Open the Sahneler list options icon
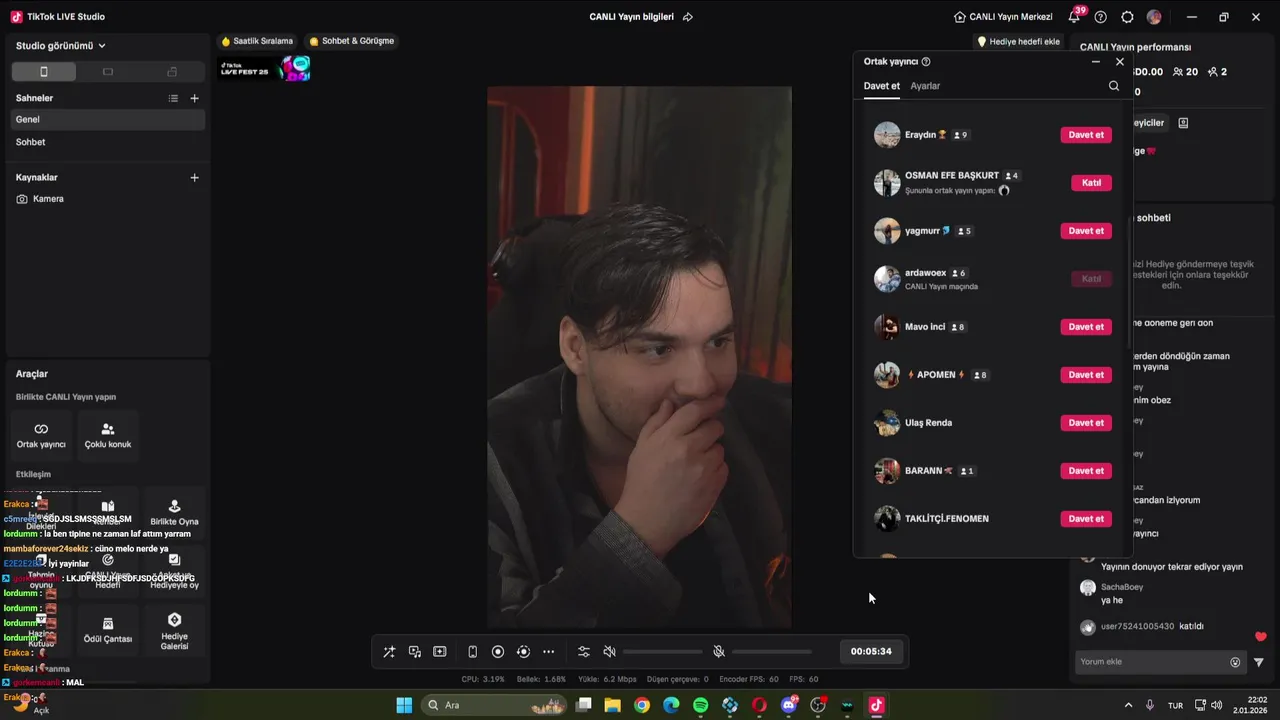Image resolution: width=1280 pixels, height=720 pixels. pos(173,98)
